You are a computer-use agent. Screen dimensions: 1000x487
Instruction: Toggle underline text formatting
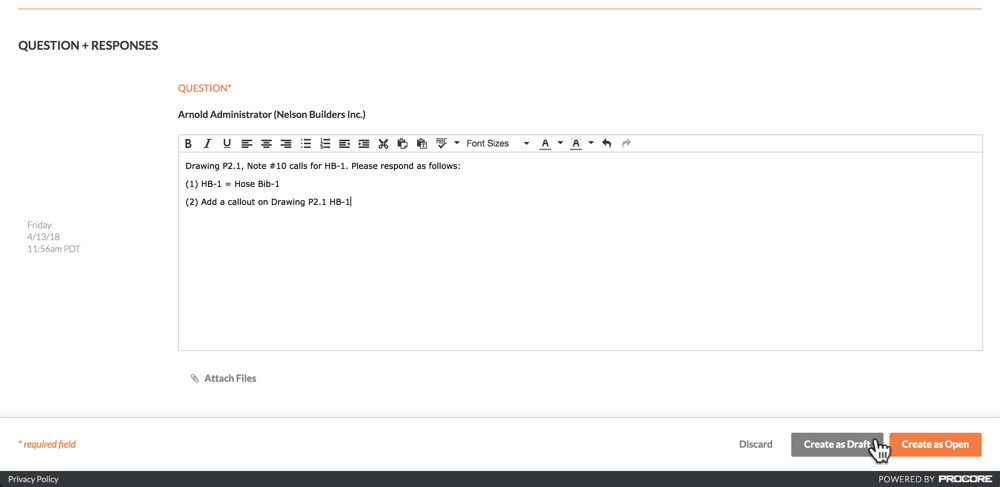pos(227,144)
